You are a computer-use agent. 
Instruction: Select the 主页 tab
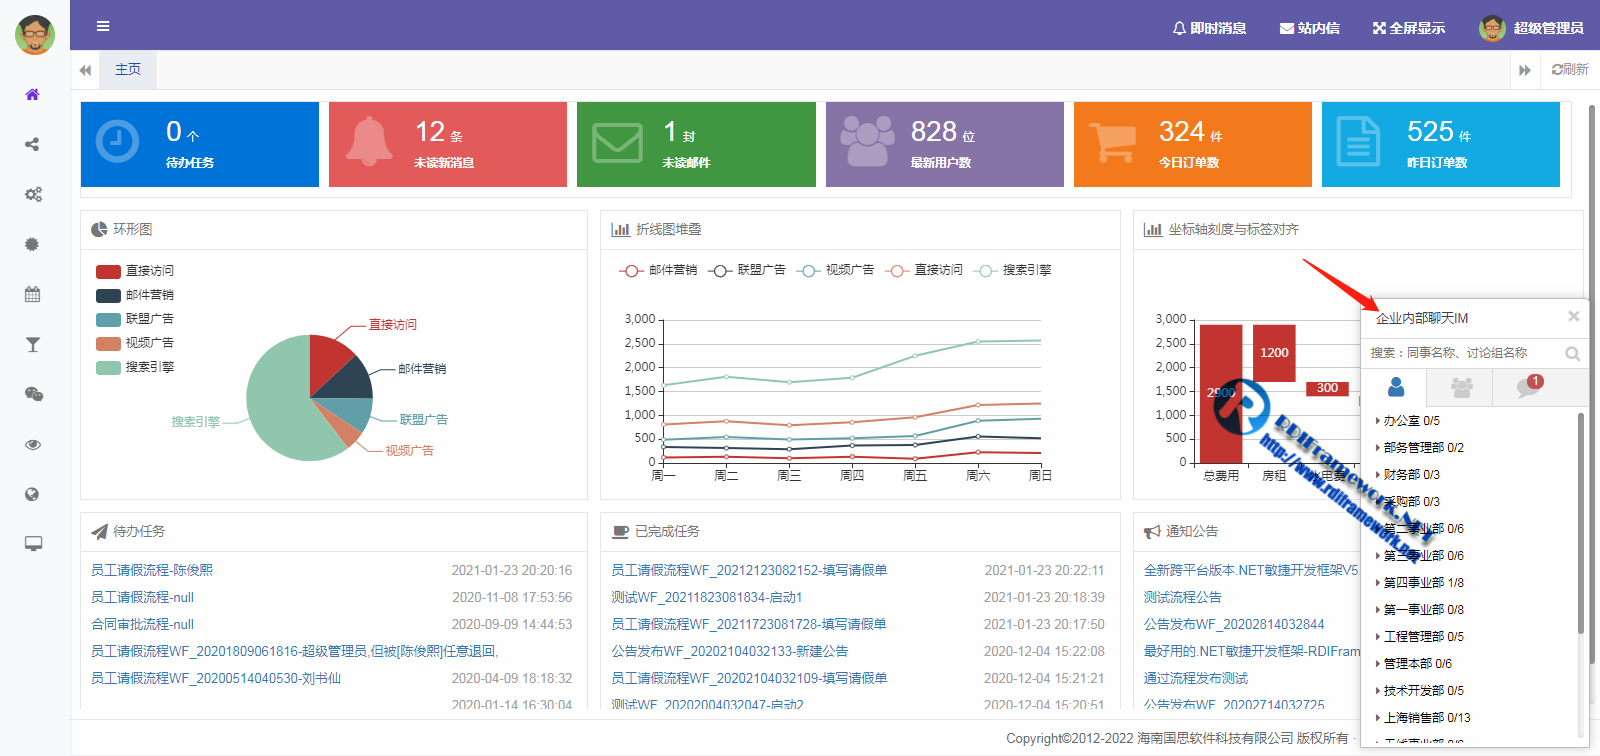pos(128,69)
